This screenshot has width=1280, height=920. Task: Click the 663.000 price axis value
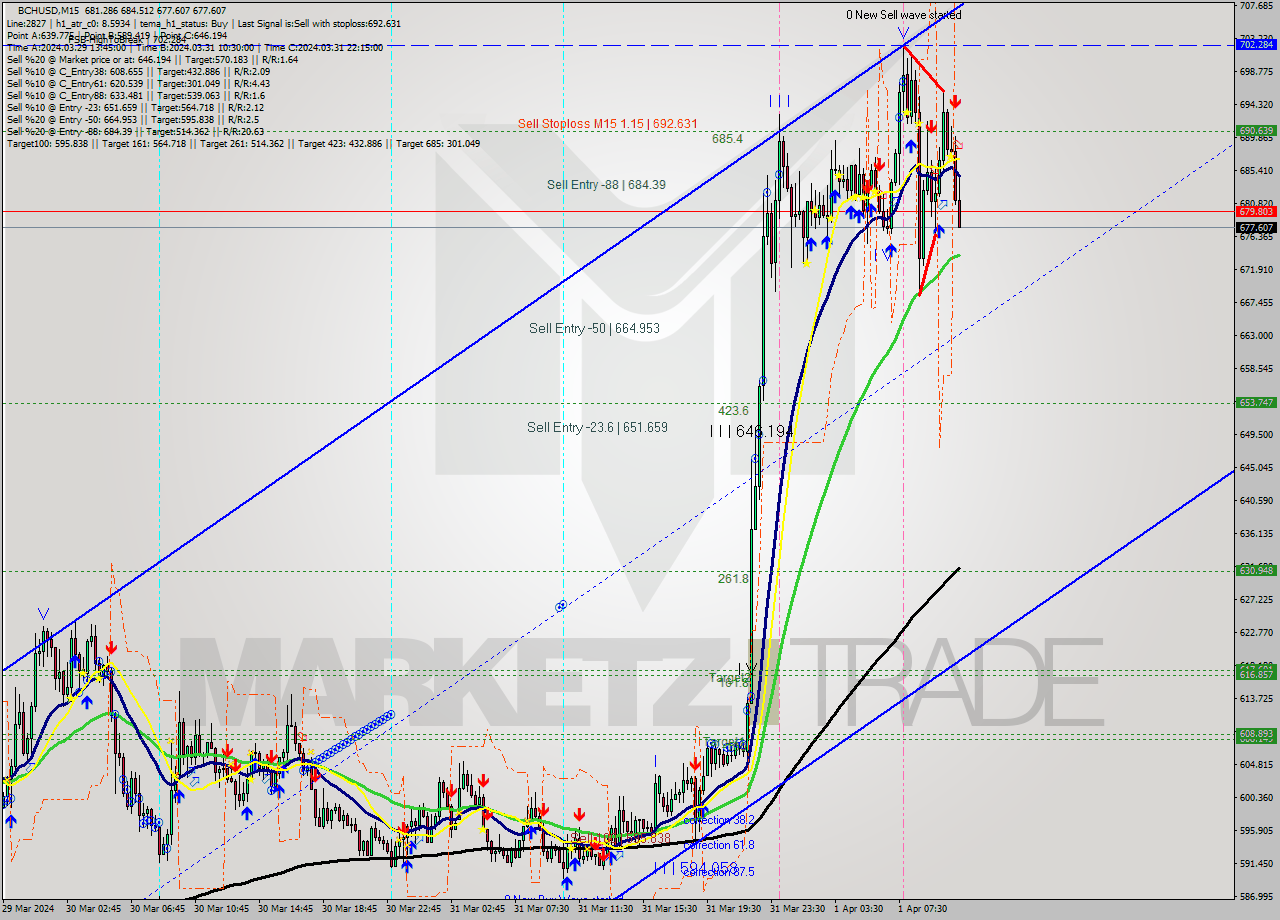1256,335
